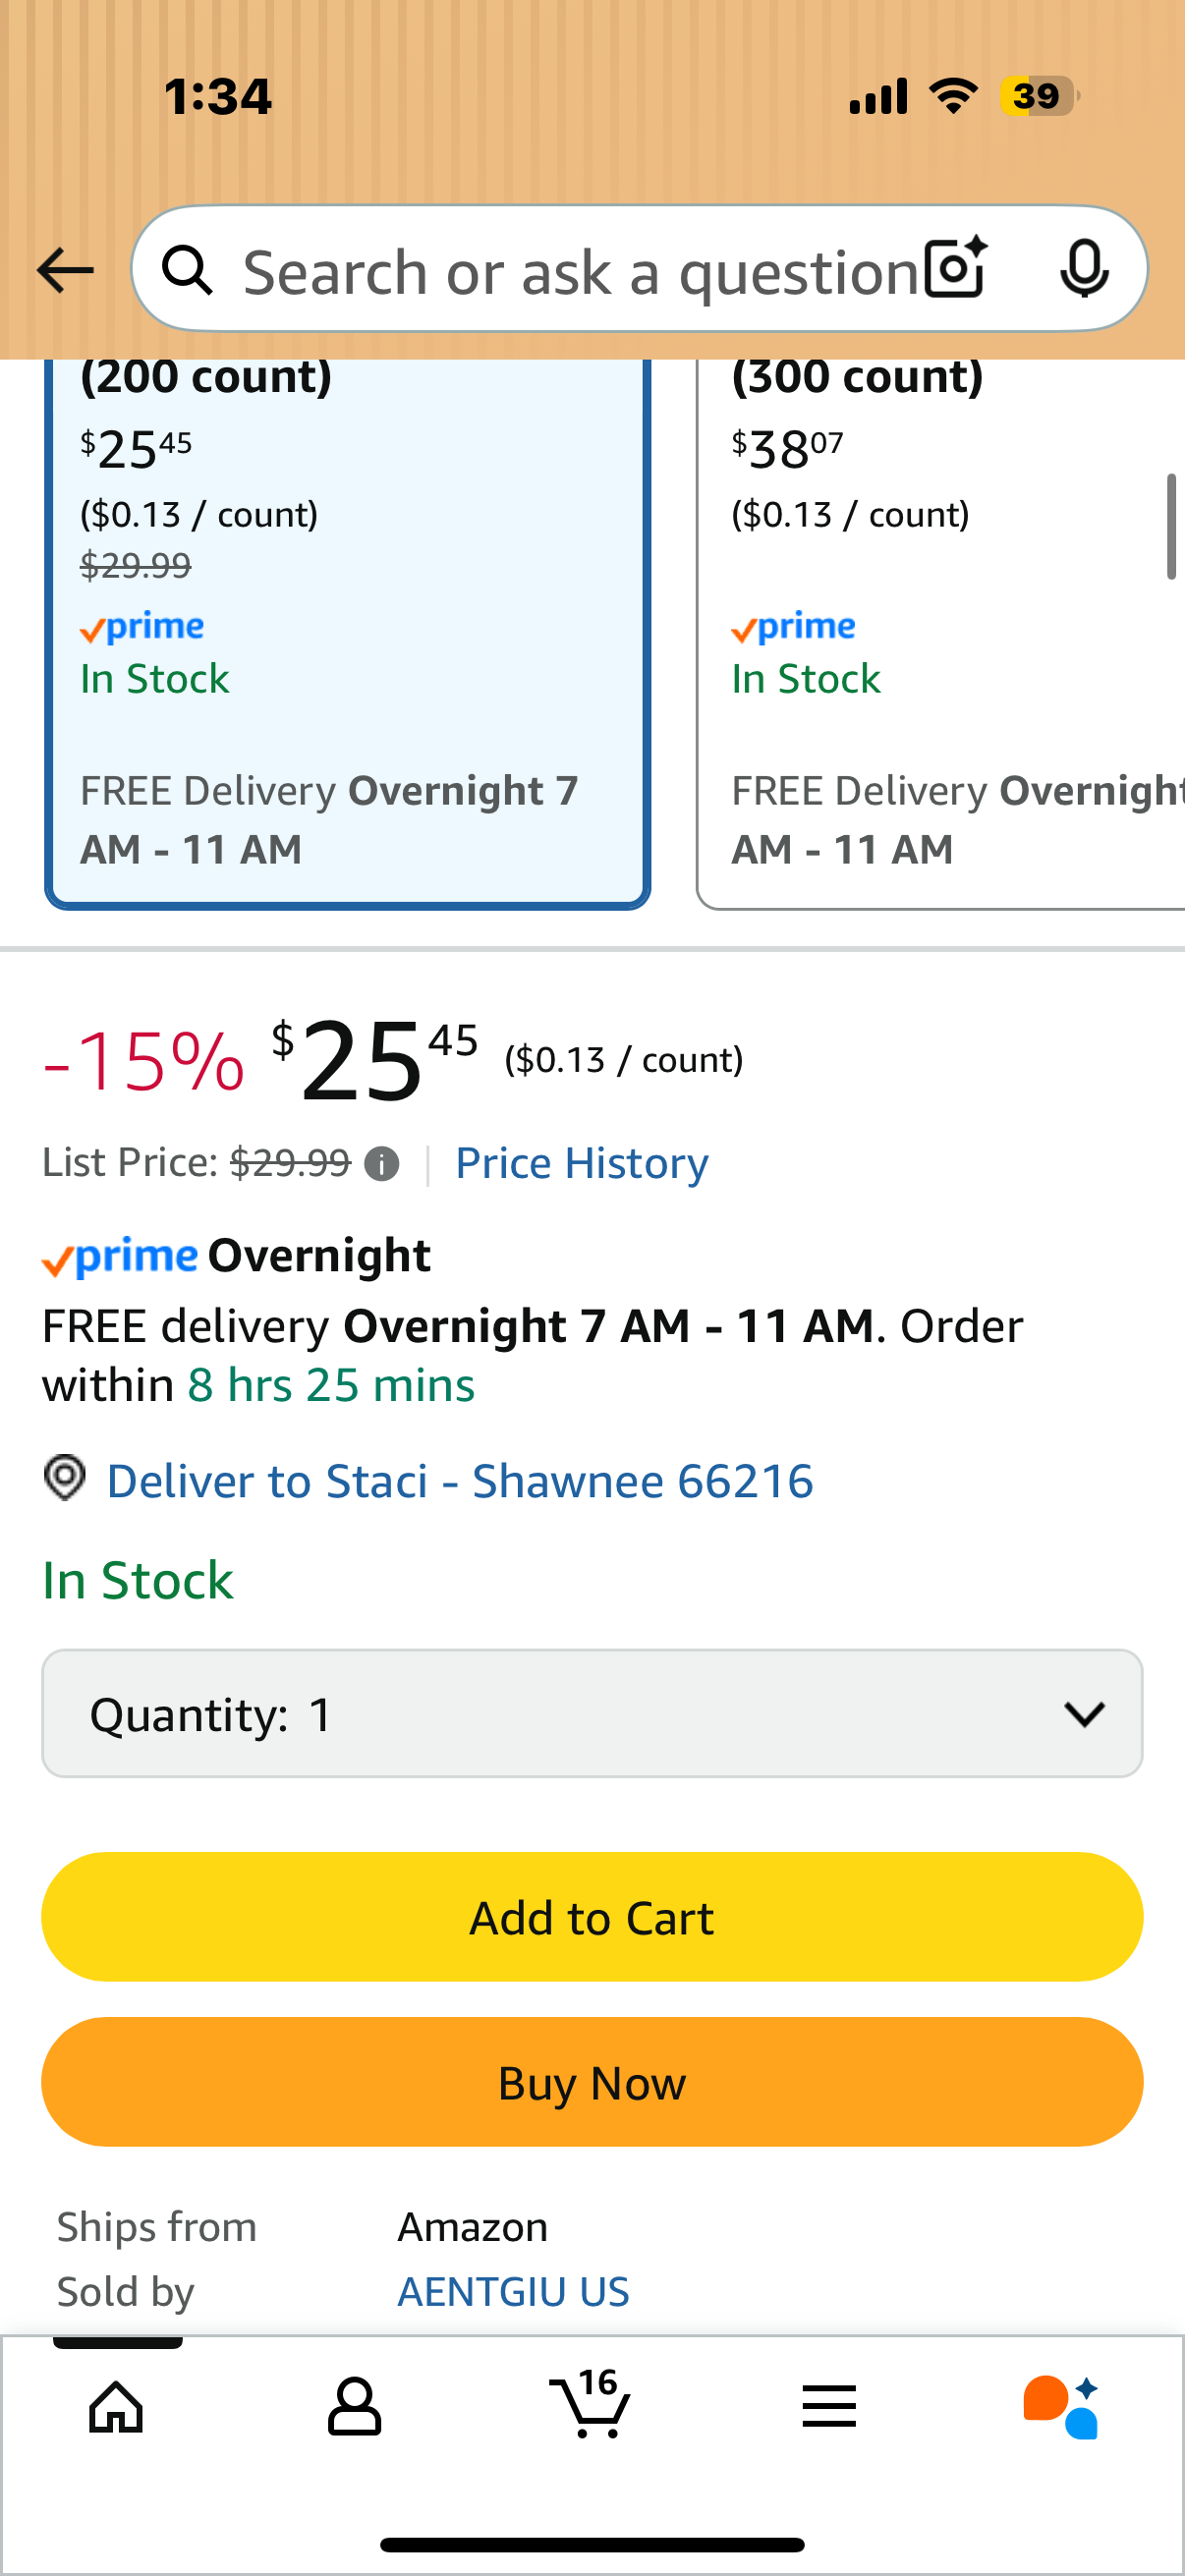This screenshot has width=1185, height=2576.
Task: Open the shopping cart with 16 items
Action: point(591,2404)
